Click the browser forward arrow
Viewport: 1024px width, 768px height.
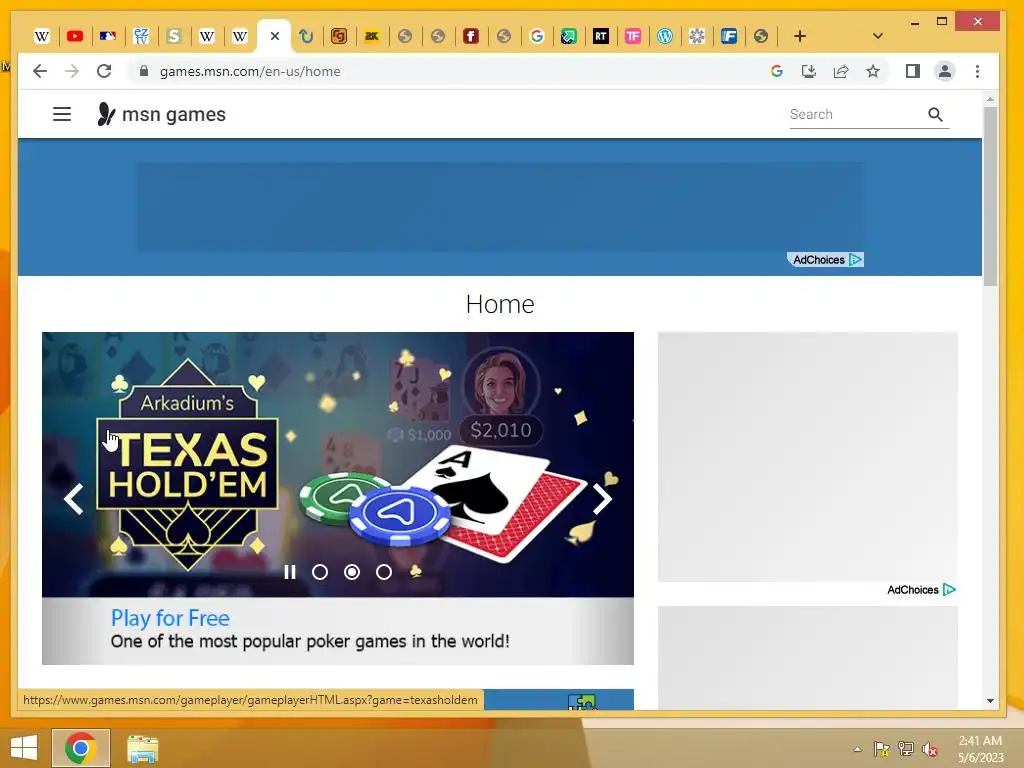click(72, 71)
